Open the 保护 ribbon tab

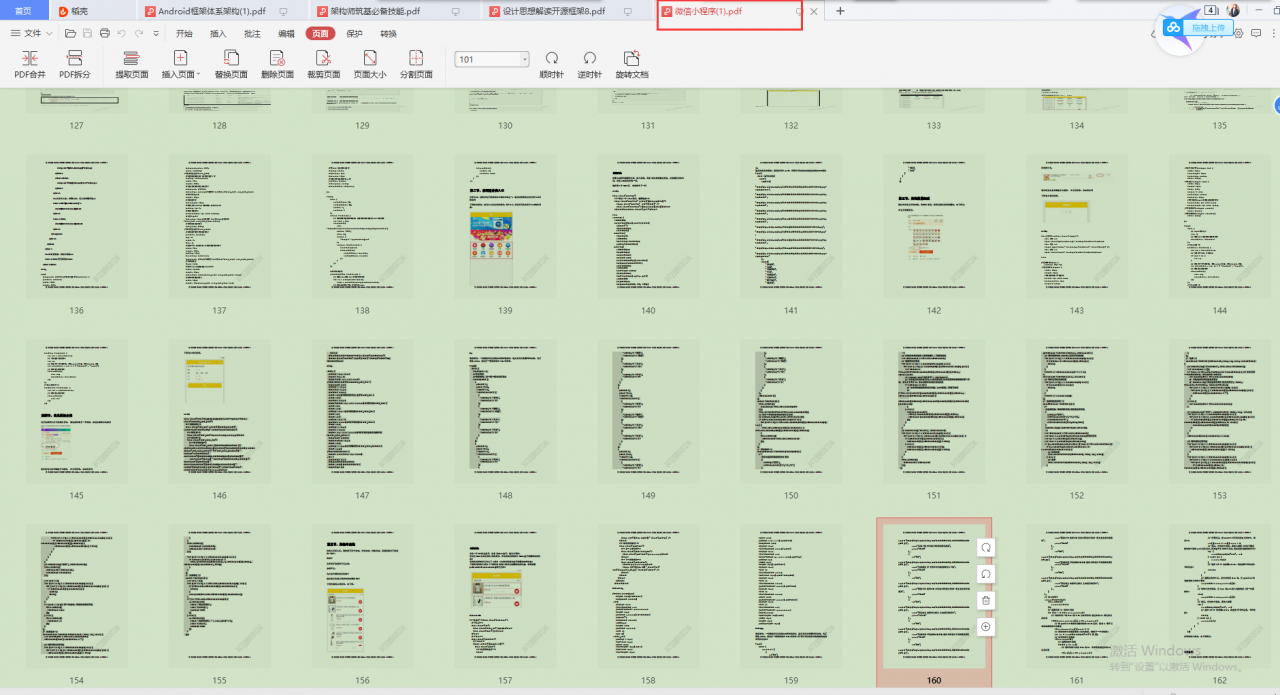tap(354, 33)
